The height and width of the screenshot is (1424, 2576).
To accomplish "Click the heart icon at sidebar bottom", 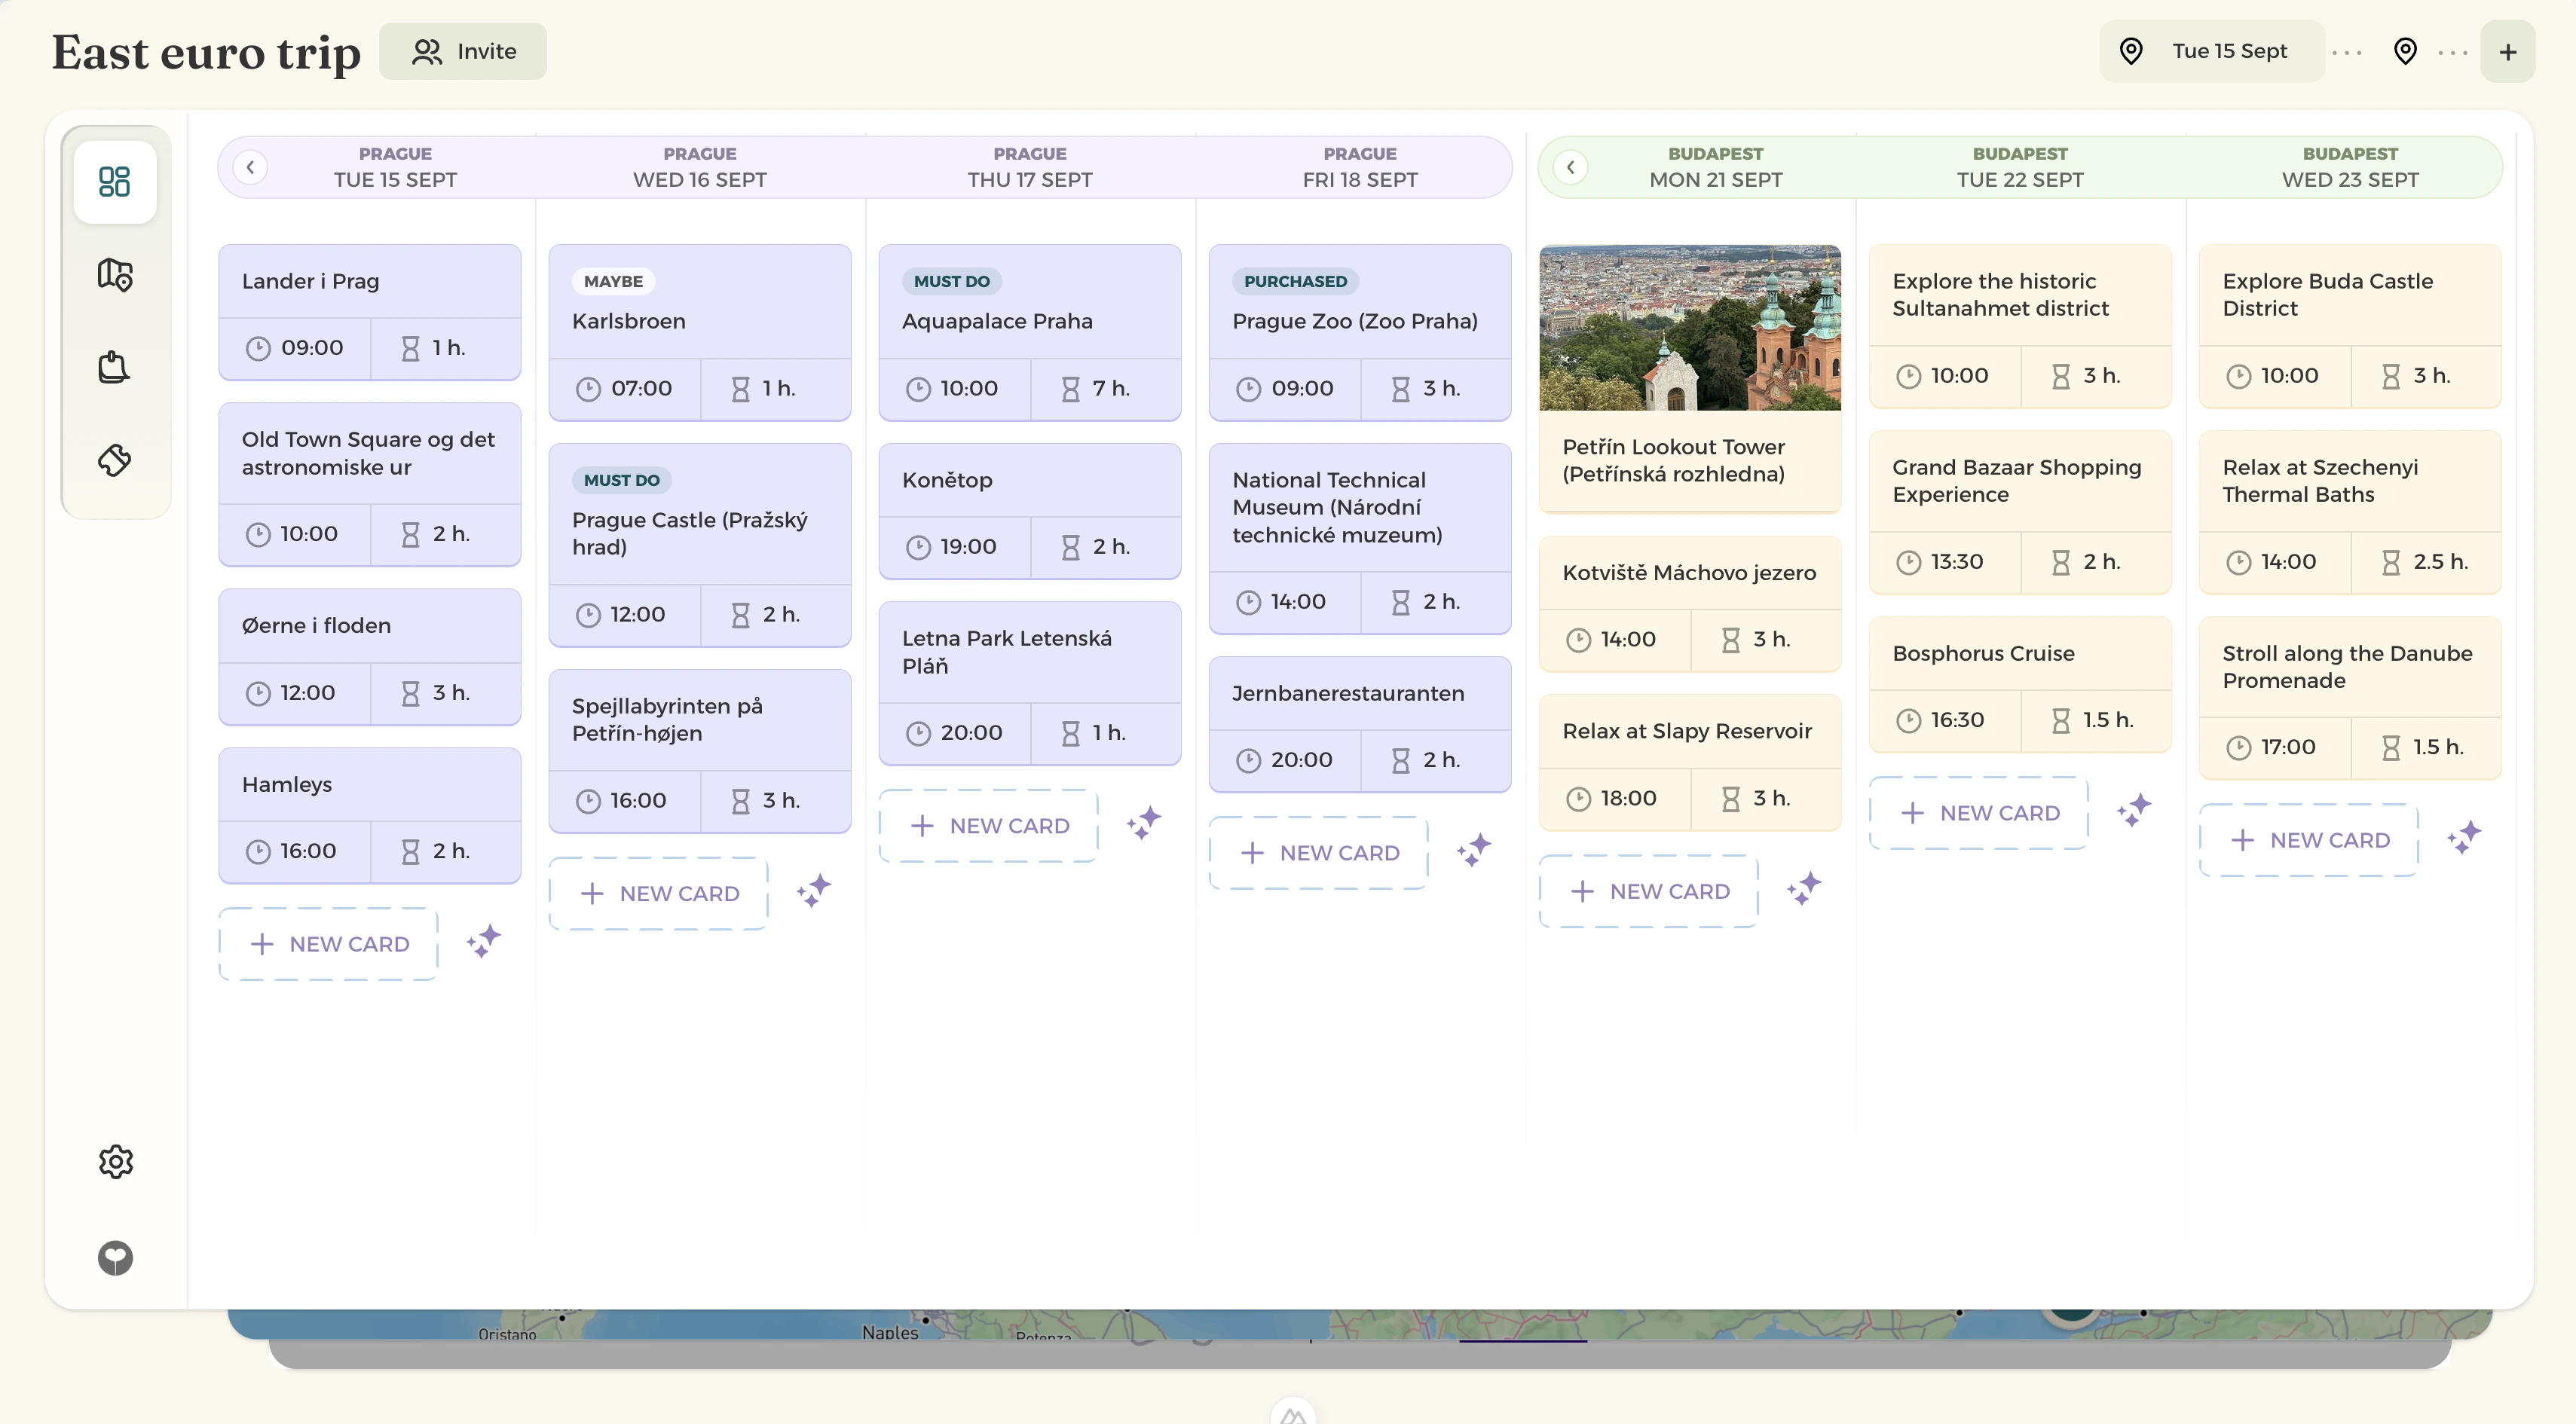I will [x=115, y=1257].
